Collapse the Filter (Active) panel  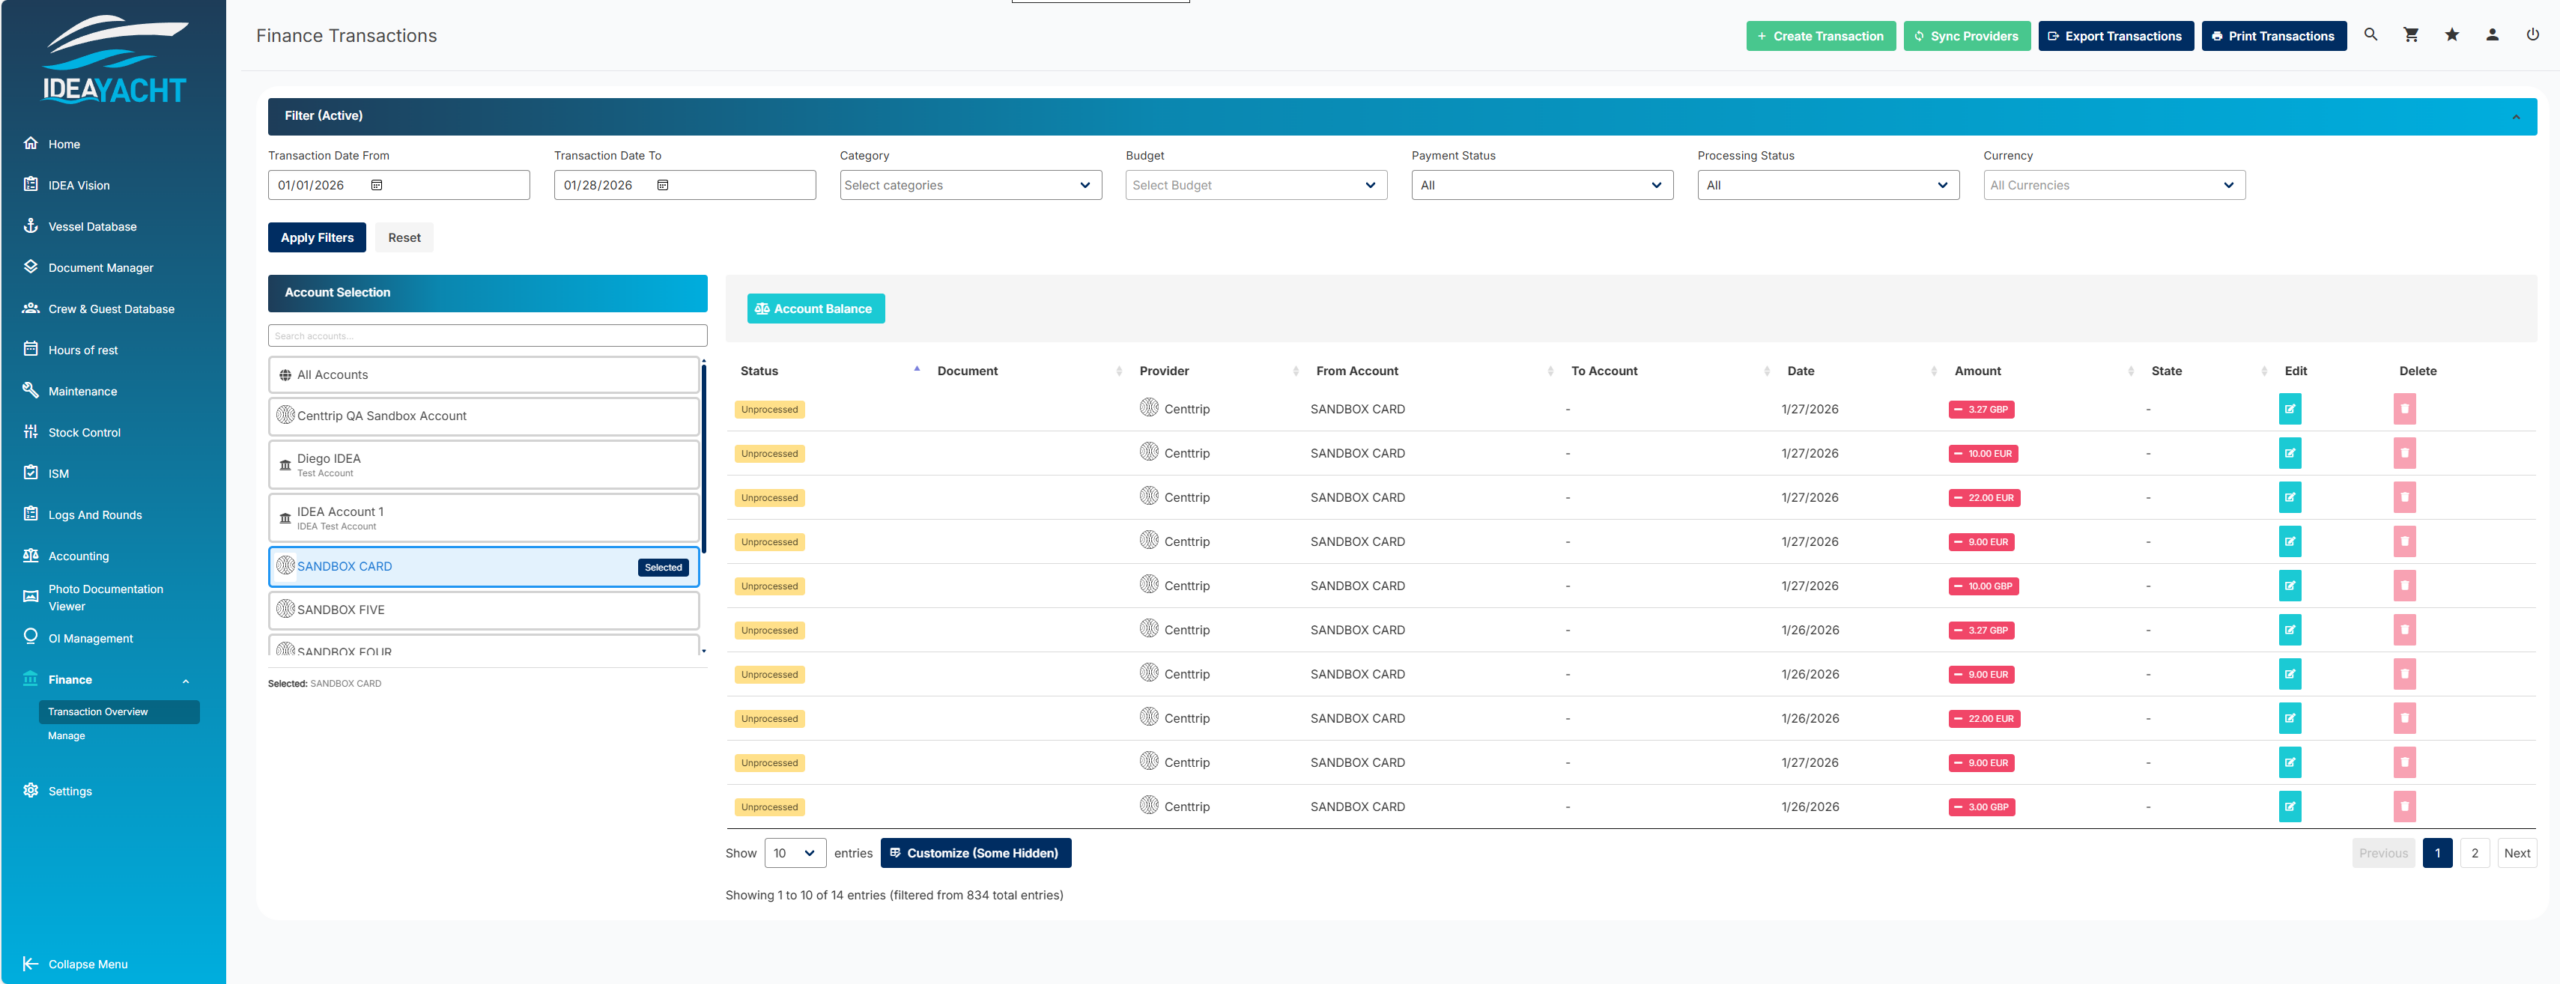[x=2516, y=117]
